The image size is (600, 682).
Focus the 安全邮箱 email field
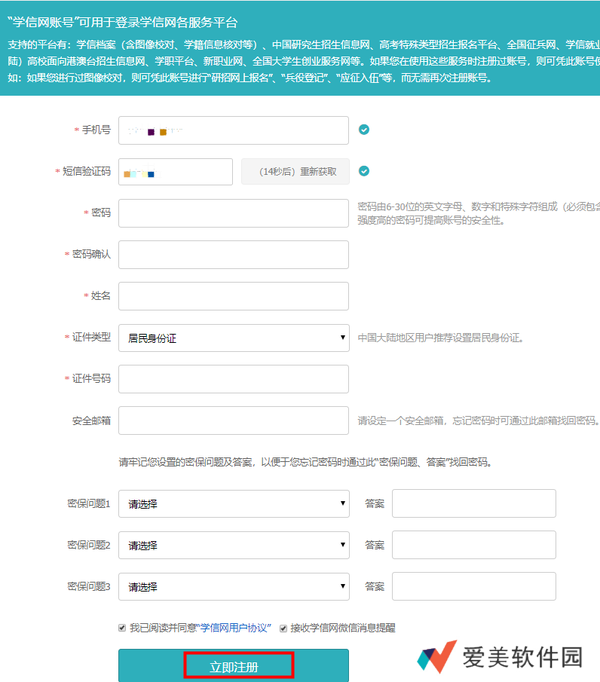tap(233, 421)
